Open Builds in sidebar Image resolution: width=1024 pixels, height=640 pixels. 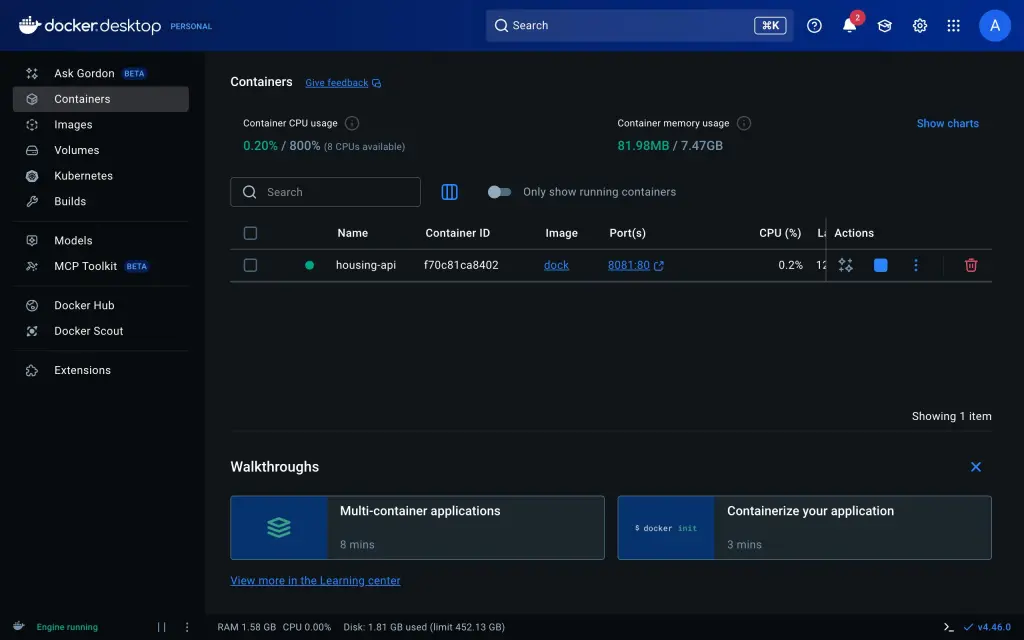[101, 201]
